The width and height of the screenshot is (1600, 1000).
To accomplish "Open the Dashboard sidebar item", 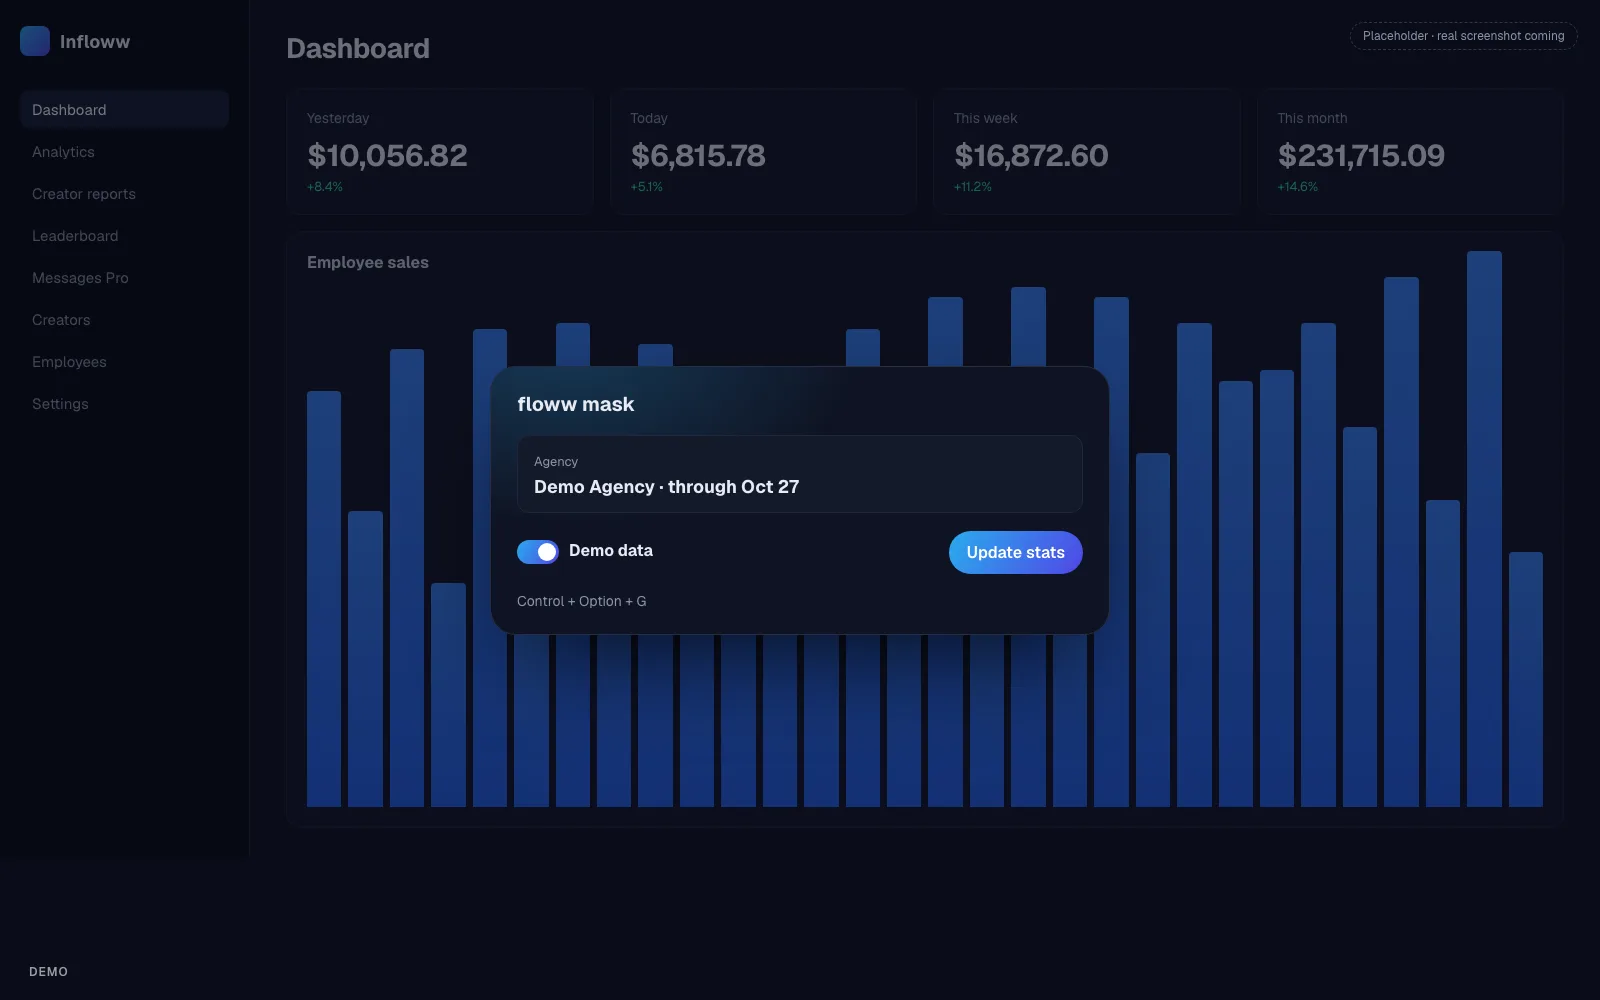I will pyautogui.click(x=124, y=110).
